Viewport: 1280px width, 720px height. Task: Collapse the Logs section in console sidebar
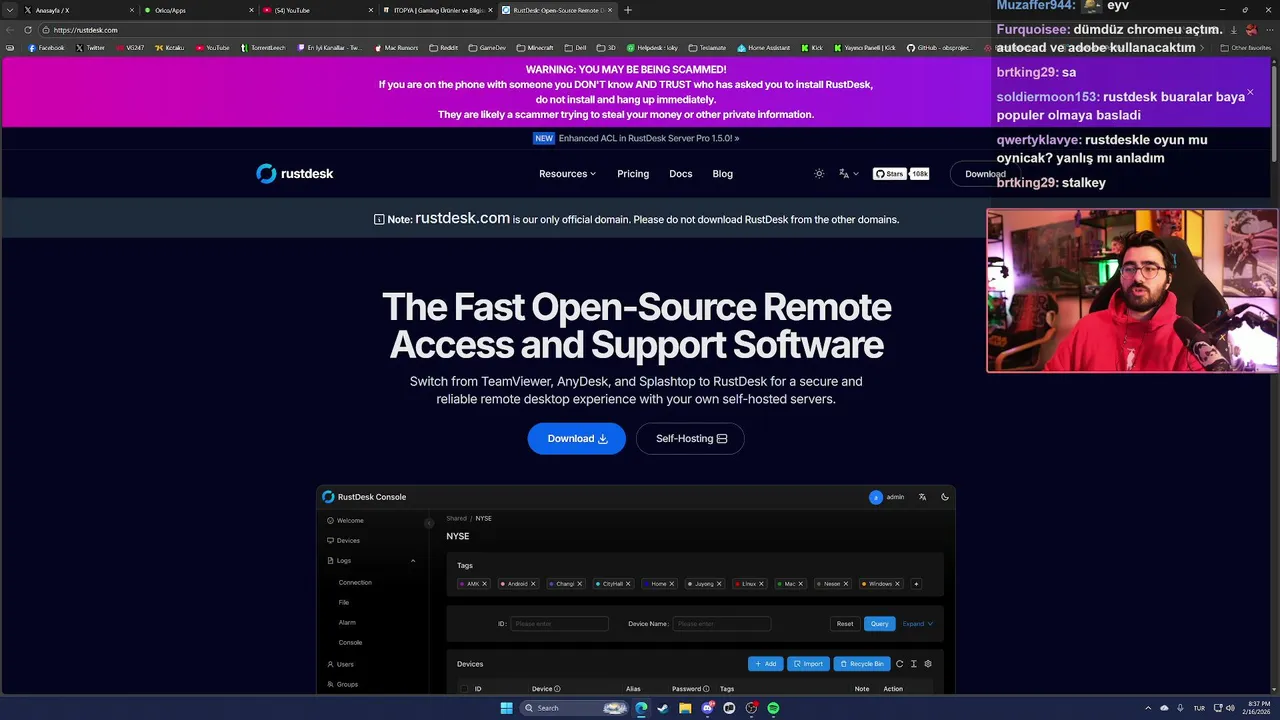pos(413,561)
